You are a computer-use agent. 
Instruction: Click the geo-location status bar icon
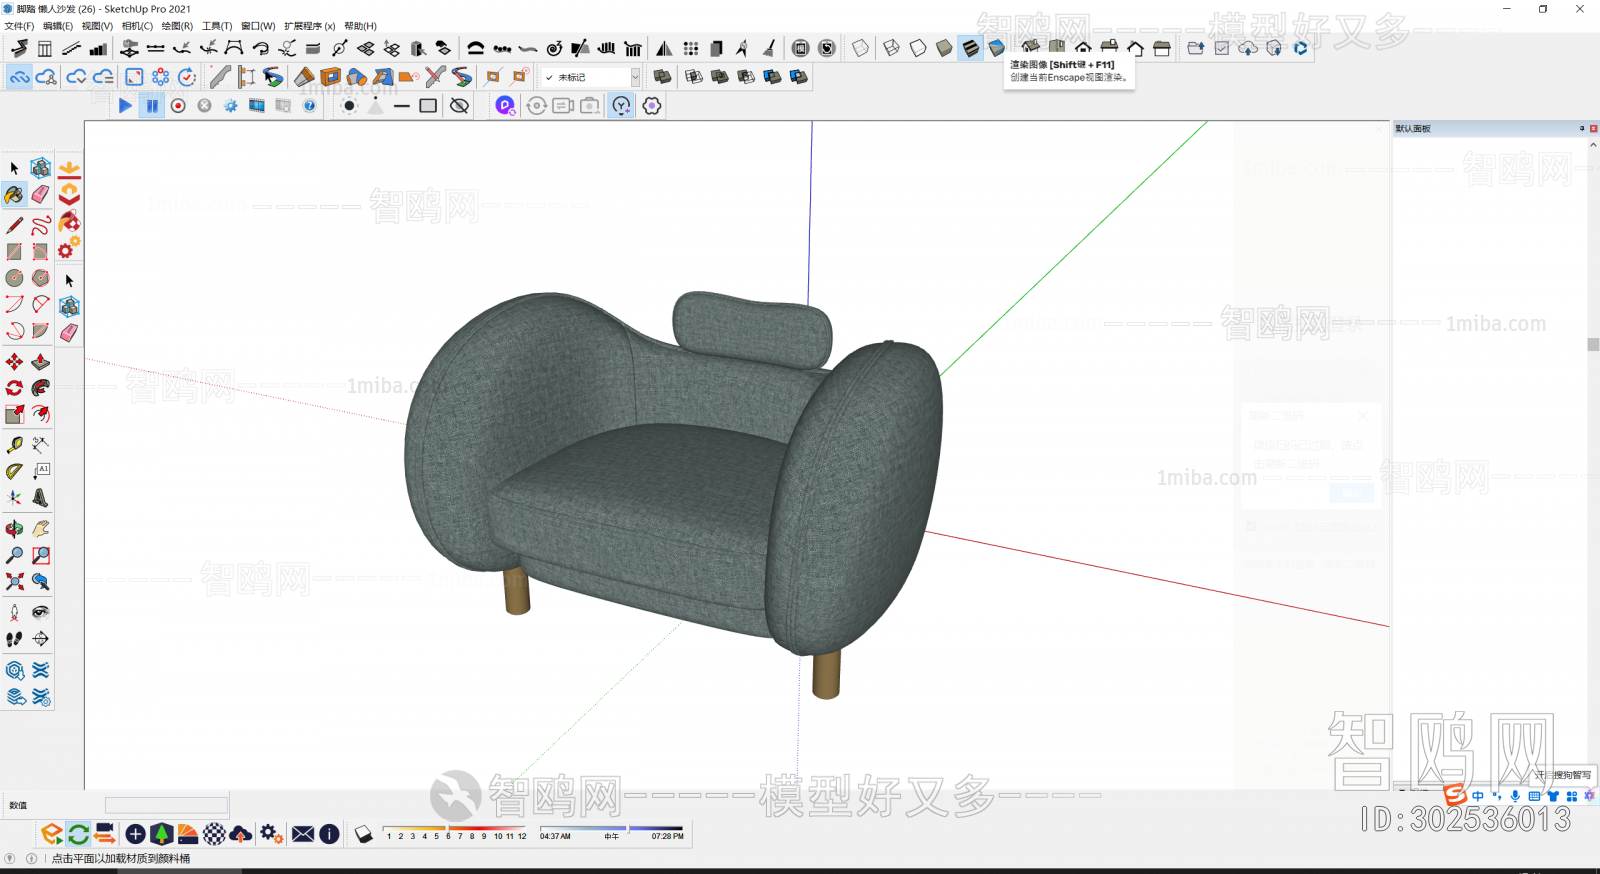point(10,858)
